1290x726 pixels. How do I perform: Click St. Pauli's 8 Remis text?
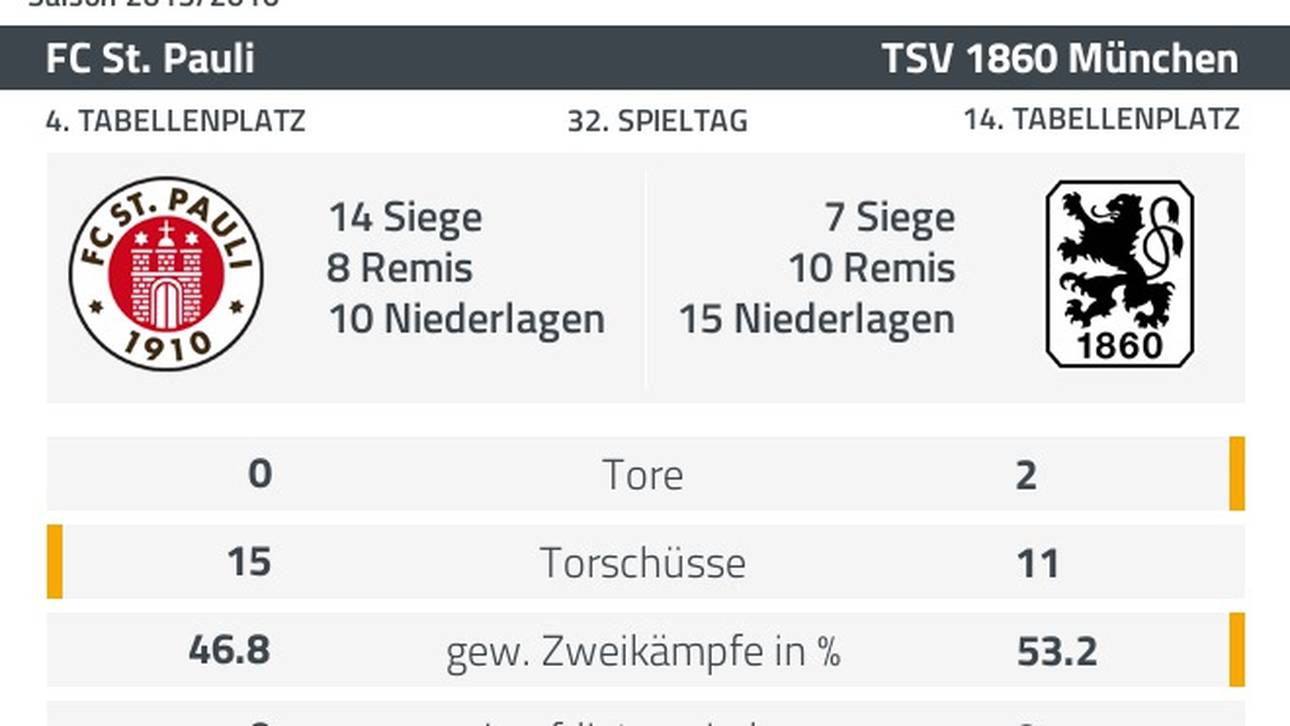399,268
